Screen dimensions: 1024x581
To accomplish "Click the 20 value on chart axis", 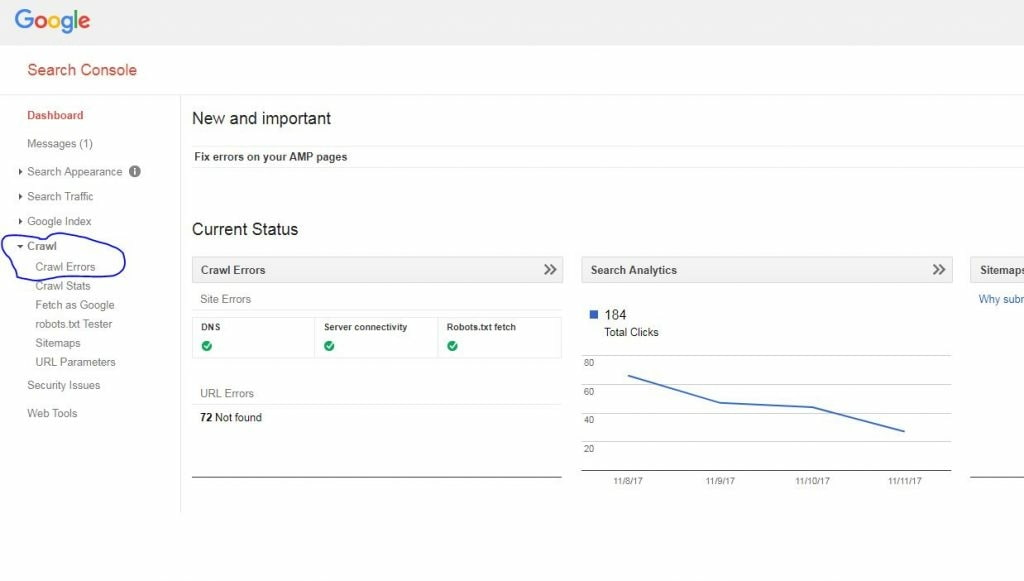I will (589, 448).
